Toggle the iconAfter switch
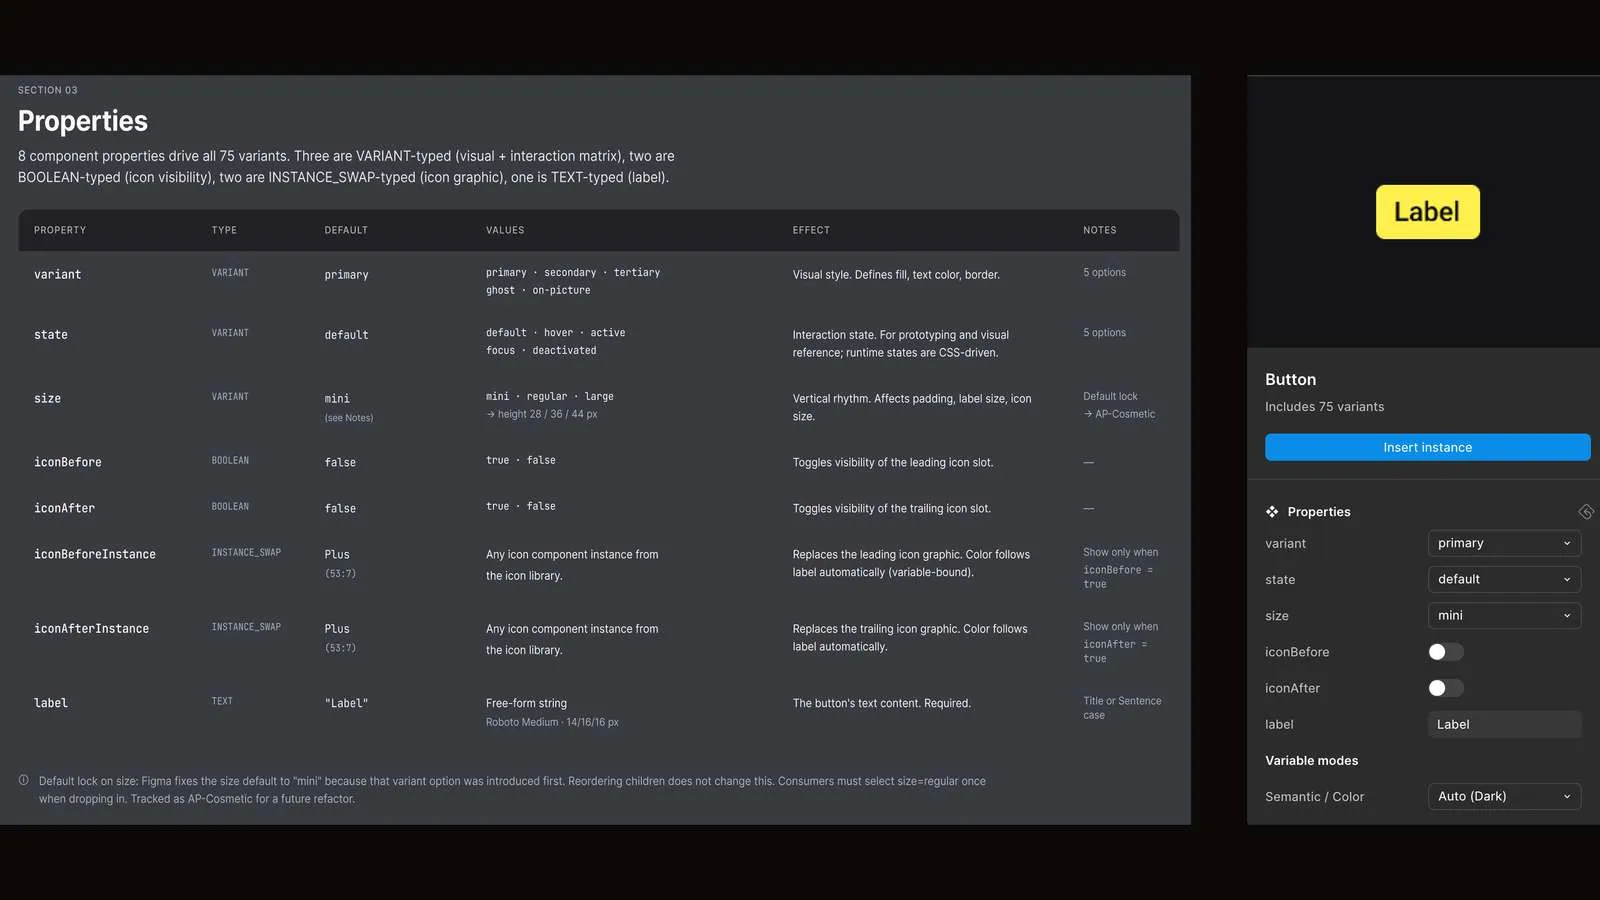Screen dimensions: 1600x900 [1445, 688]
